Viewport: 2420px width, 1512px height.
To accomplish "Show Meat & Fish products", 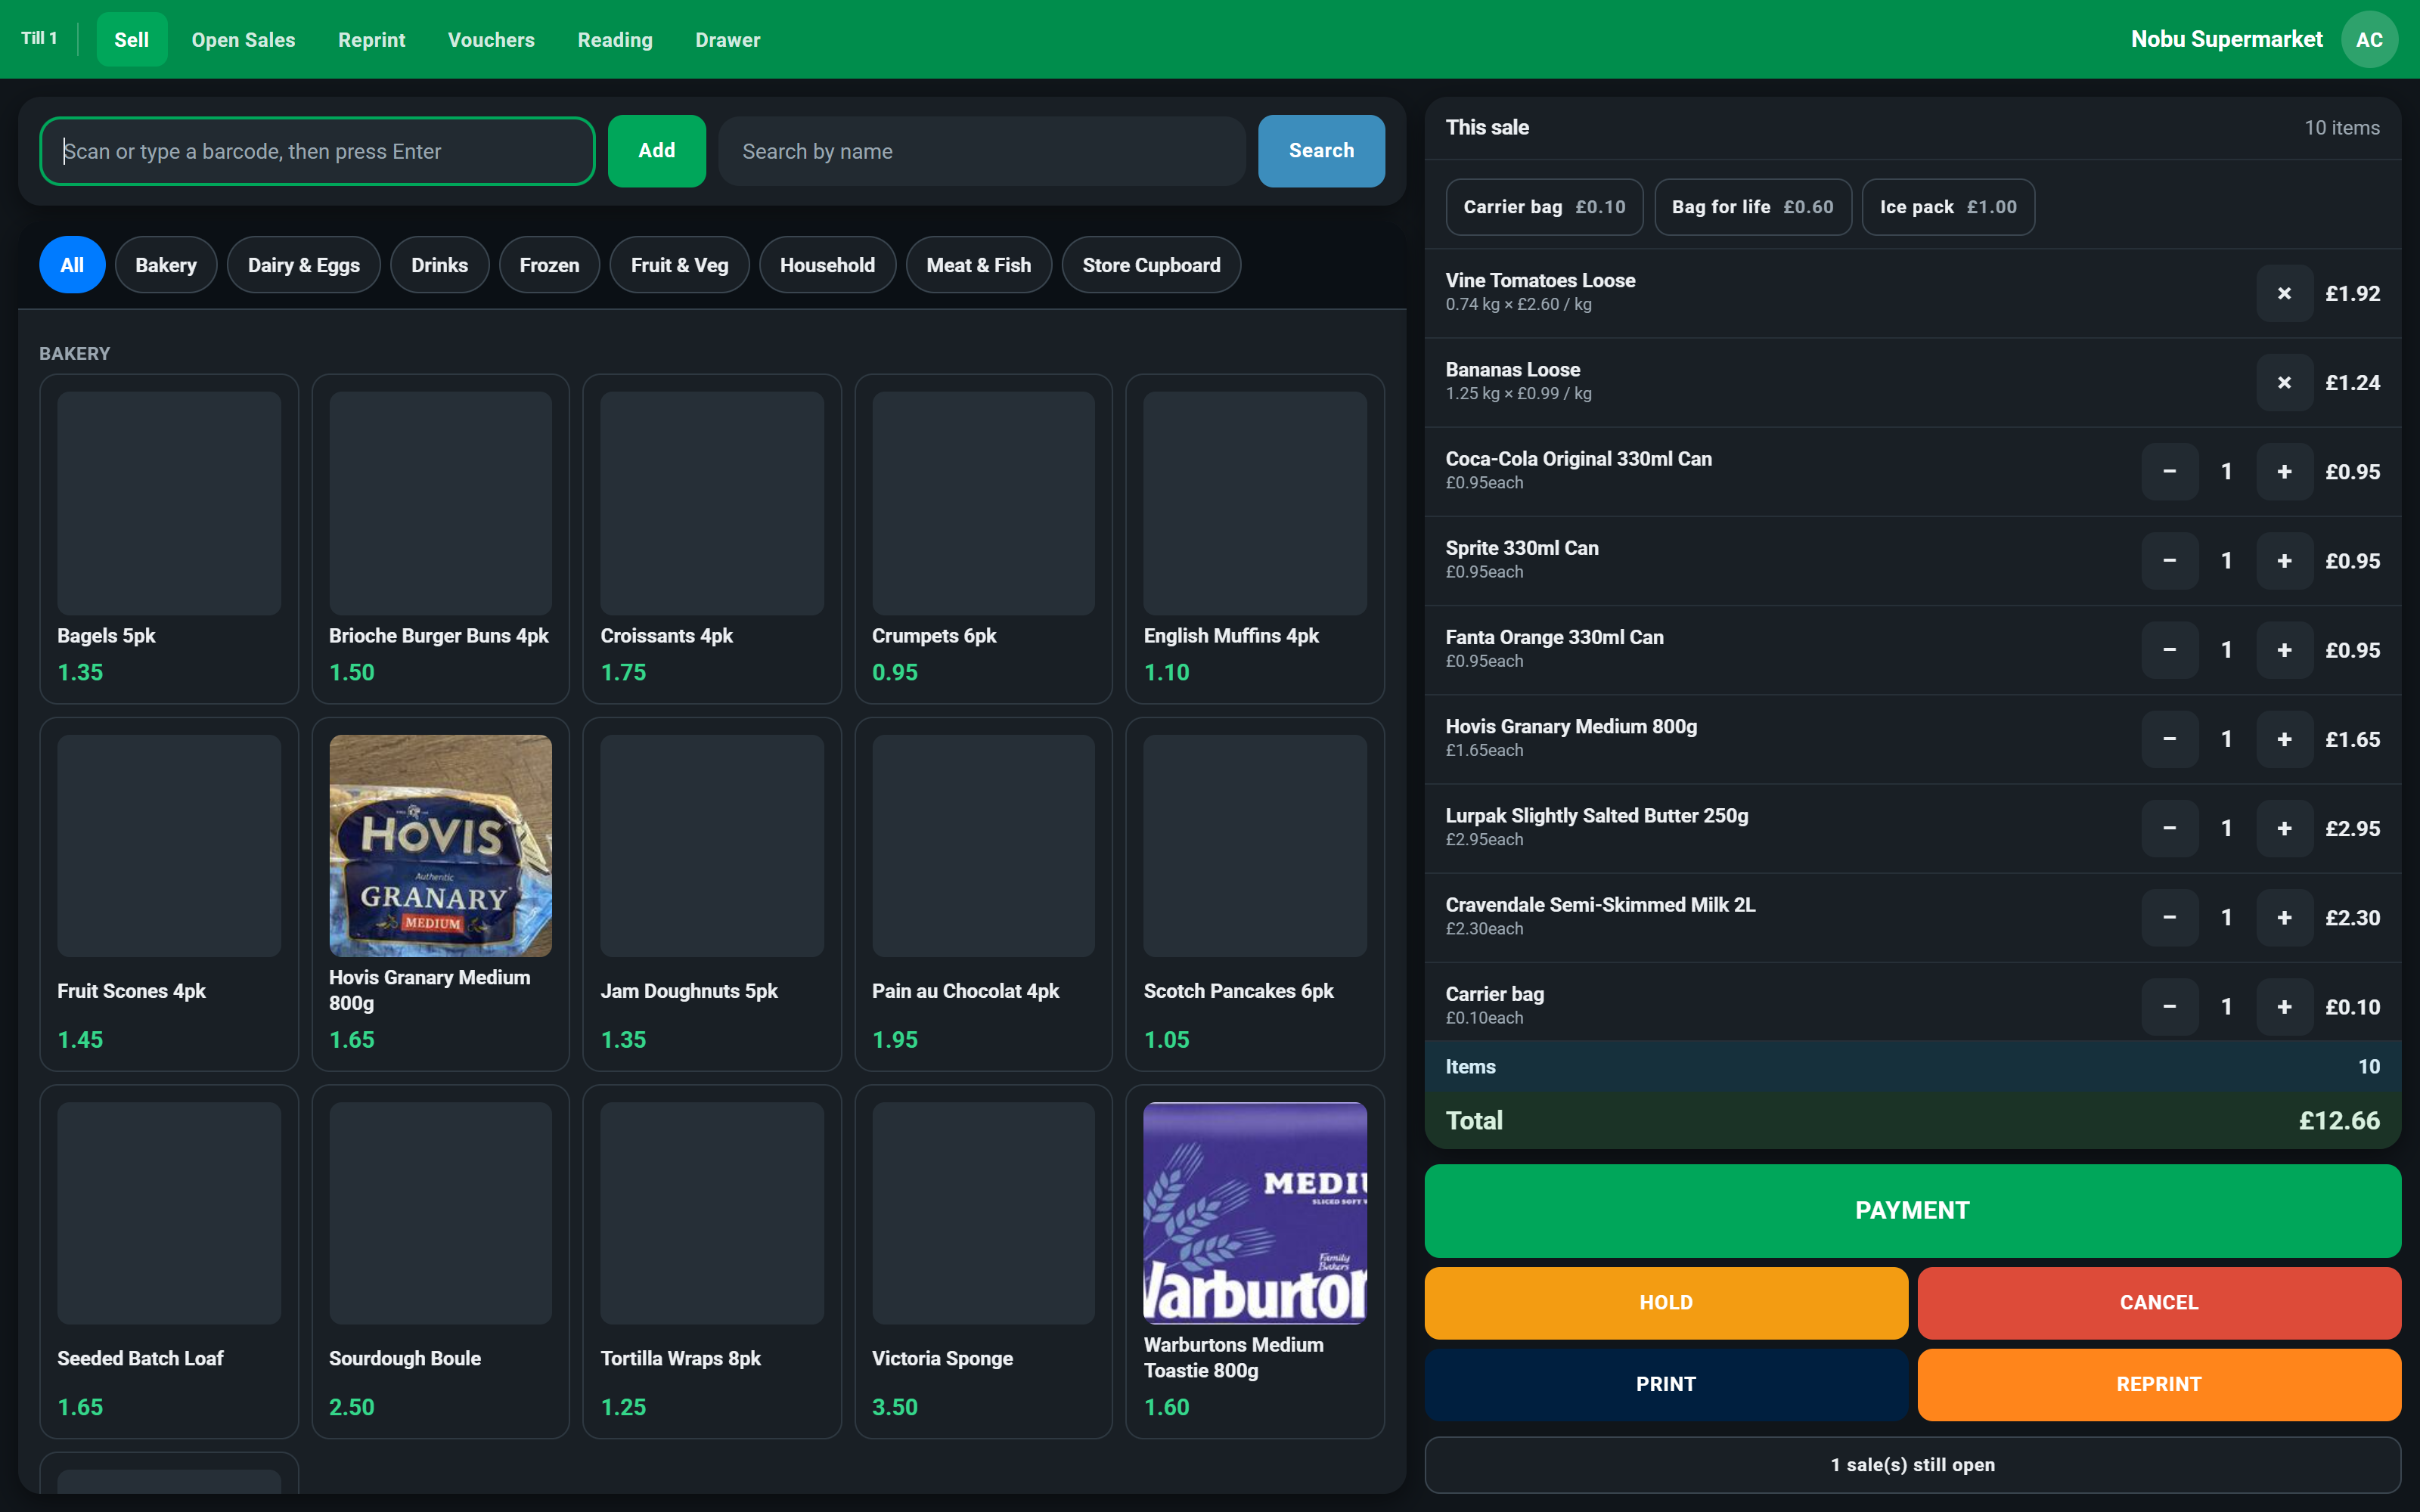I will click(x=978, y=265).
